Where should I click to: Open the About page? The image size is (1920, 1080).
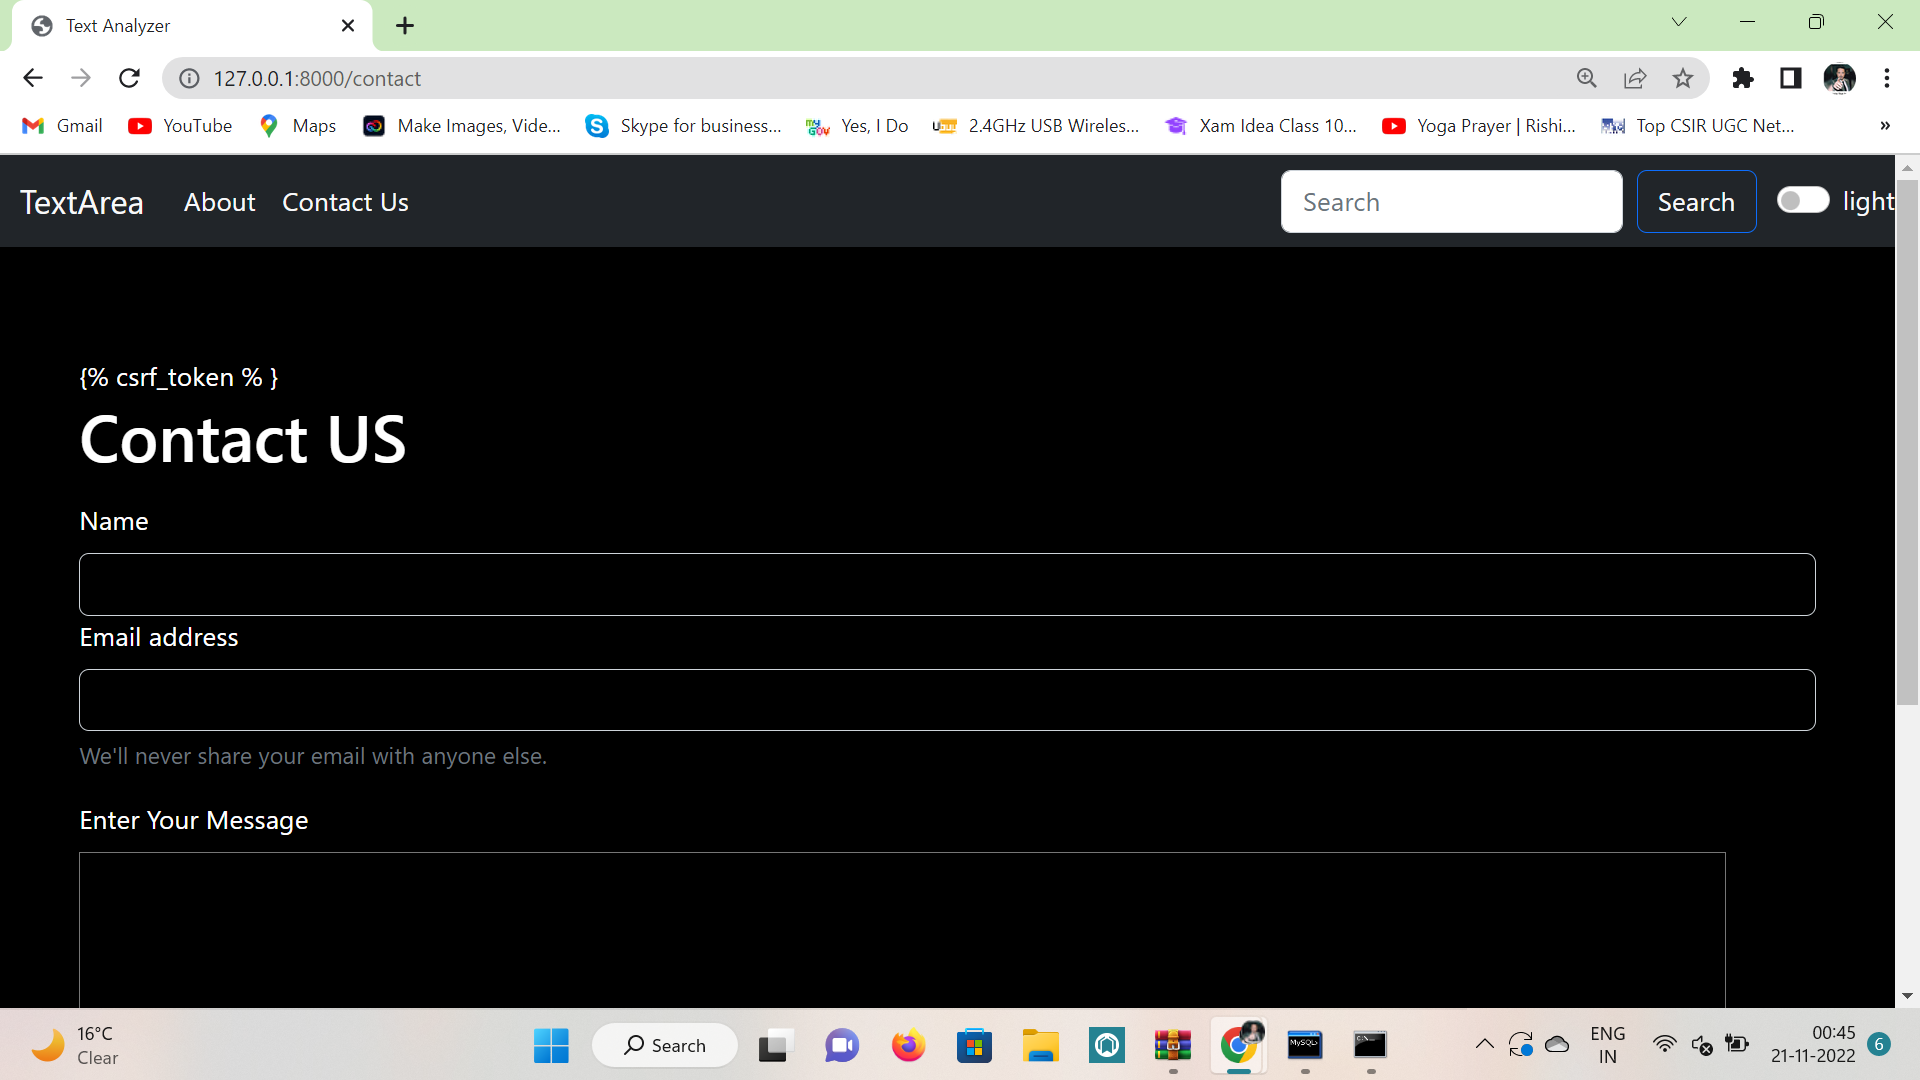219,202
